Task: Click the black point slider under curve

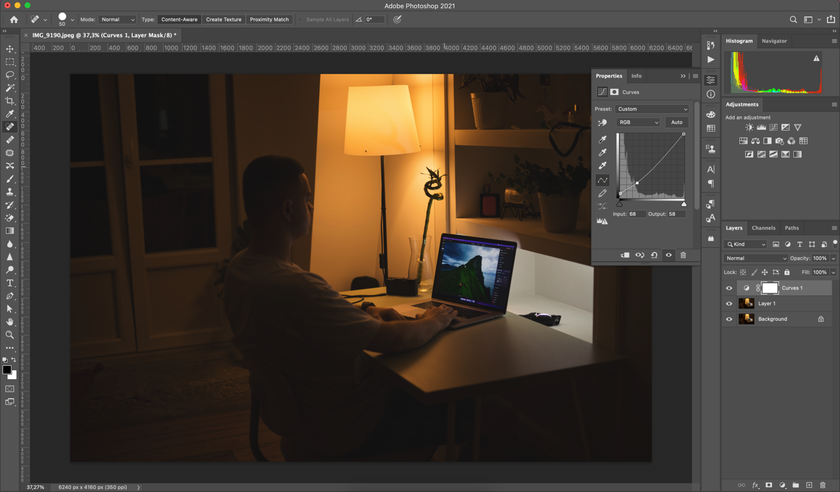Action: [619, 204]
